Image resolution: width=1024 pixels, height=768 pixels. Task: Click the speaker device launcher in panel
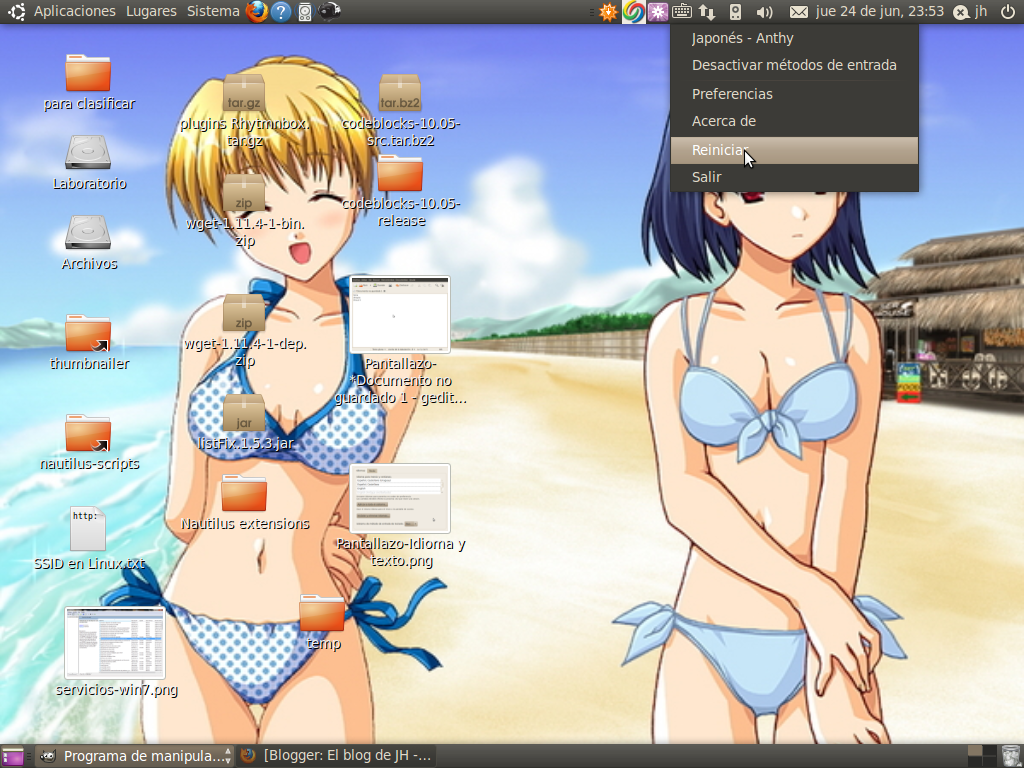pyautogui.click(x=304, y=12)
